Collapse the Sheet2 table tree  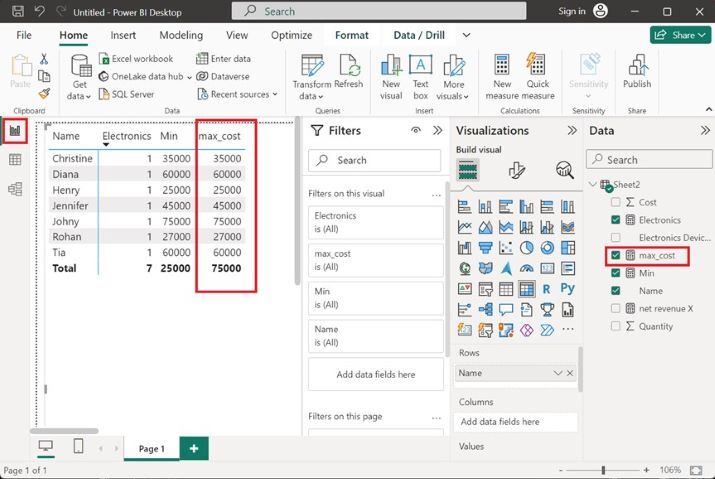click(592, 184)
